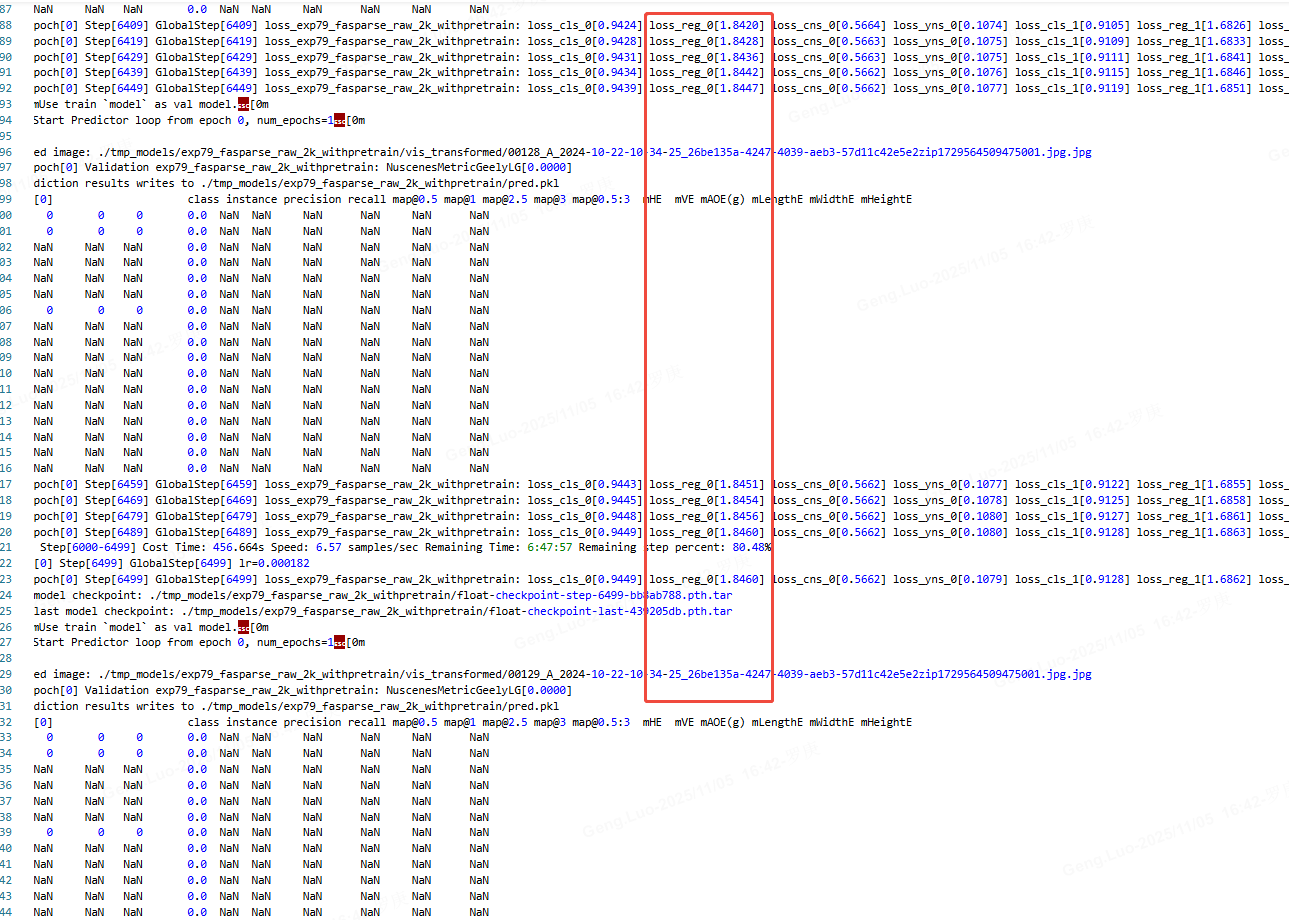The image size is (1289, 920).
Task: Click loss_cls_0[0.9445] in the log
Action: (x=585, y=500)
